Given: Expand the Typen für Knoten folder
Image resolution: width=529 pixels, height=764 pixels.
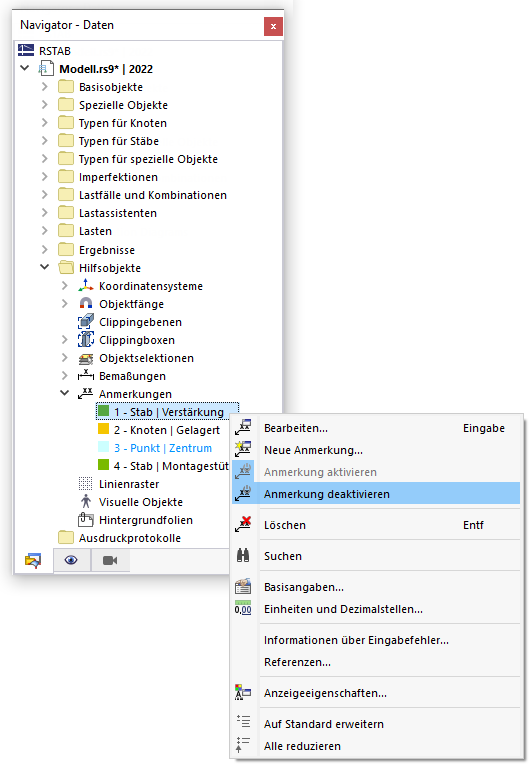Looking at the screenshot, I should (45, 123).
